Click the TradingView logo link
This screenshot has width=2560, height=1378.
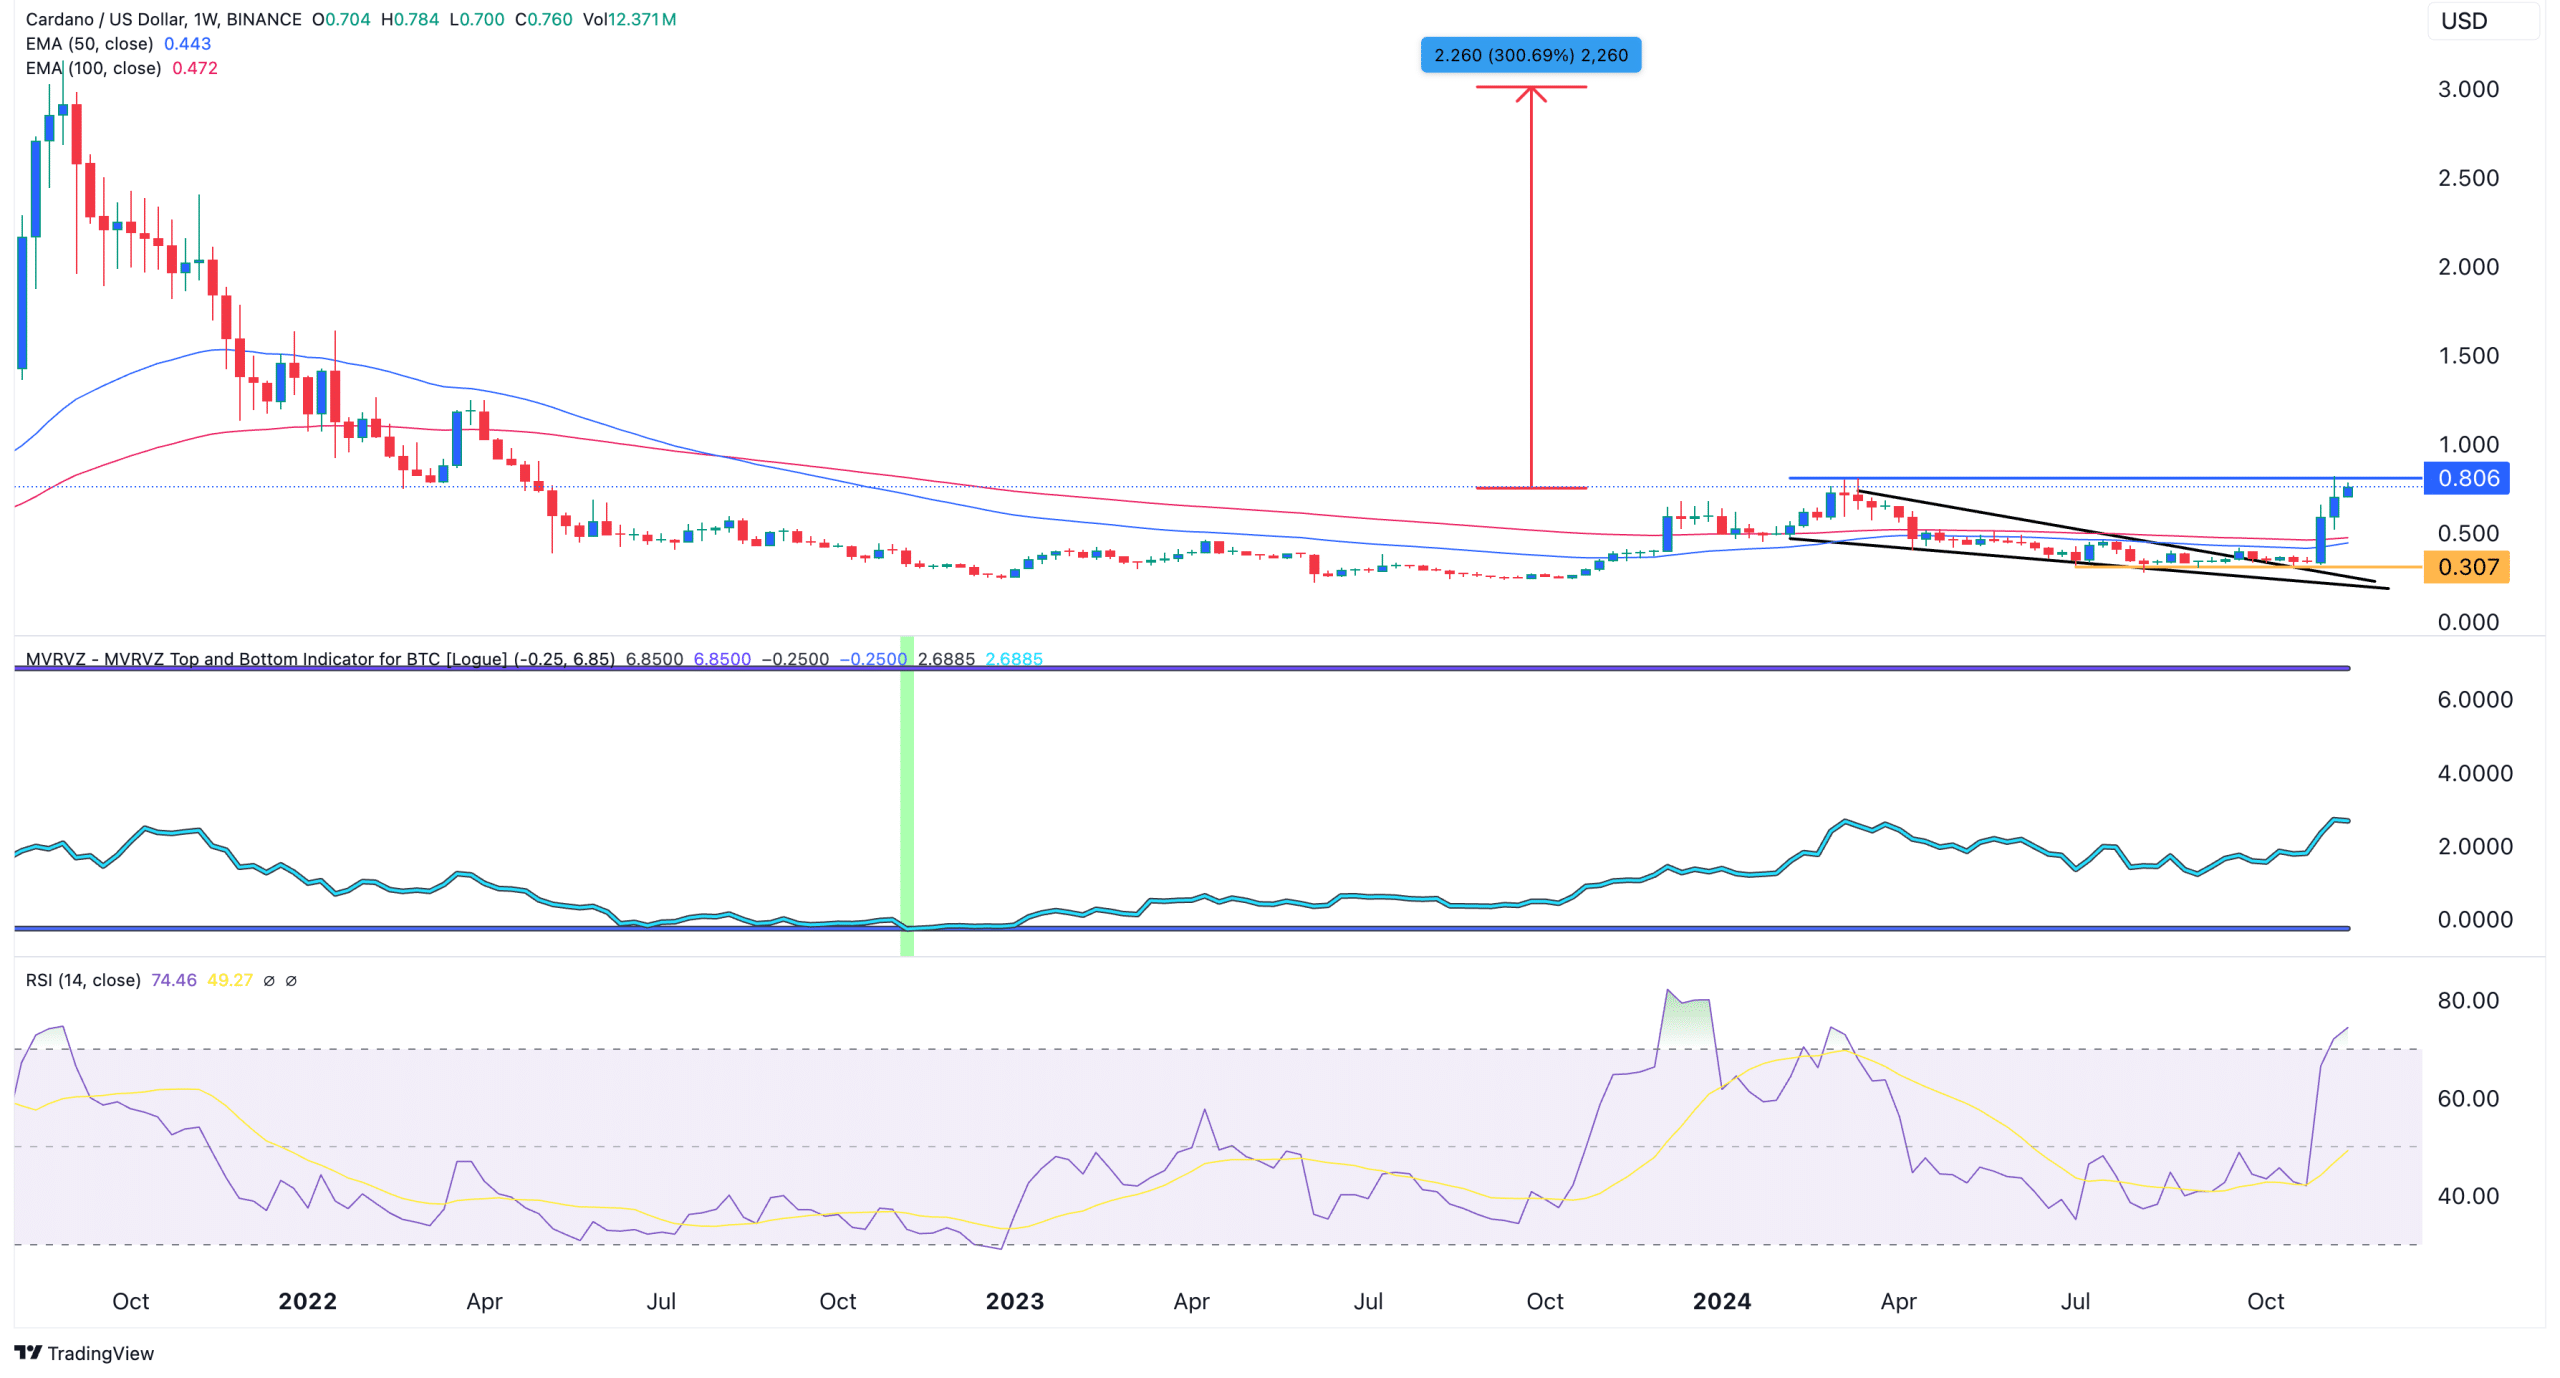[84, 1353]
